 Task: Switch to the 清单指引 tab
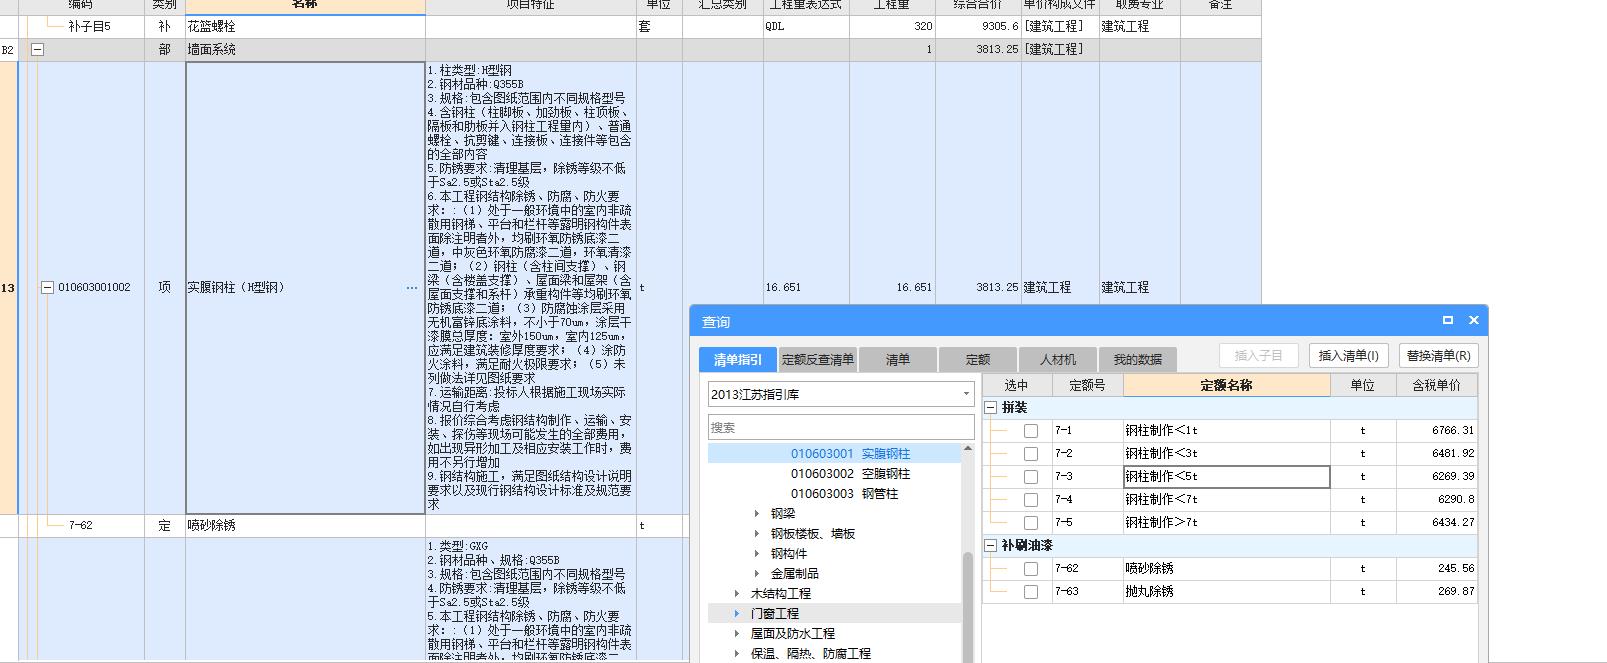(x=737, y=360)
